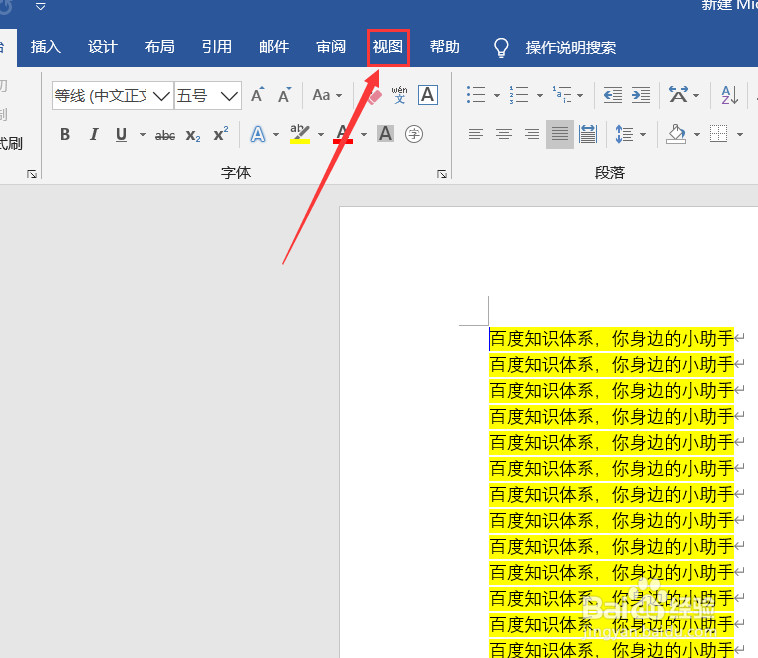Image resolution: width=758 pixels, height=658 pixels.
Task: Open the line spacing dropdown arrow
Action: [x=643, y=134]
